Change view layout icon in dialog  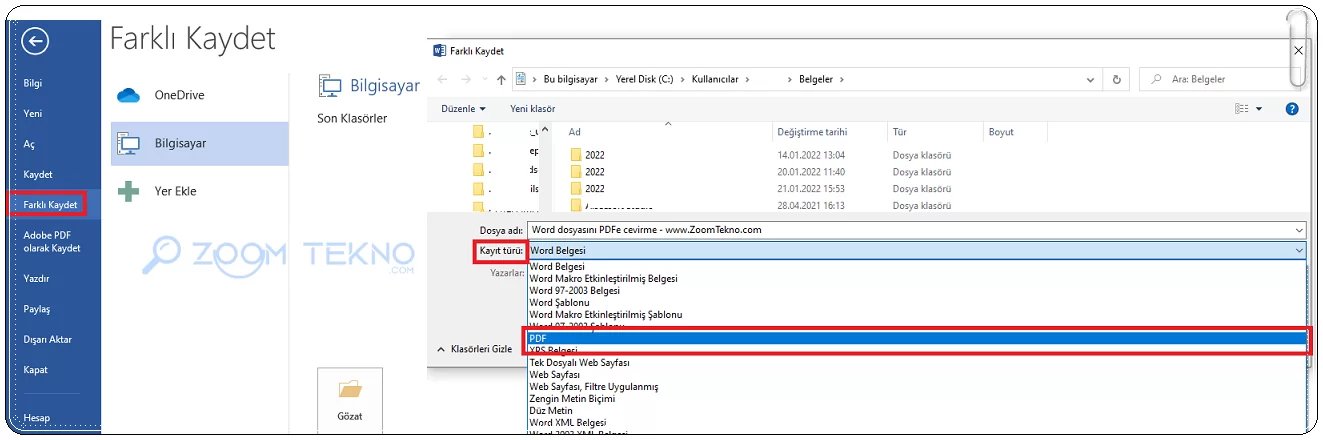tap(1242, 108)
